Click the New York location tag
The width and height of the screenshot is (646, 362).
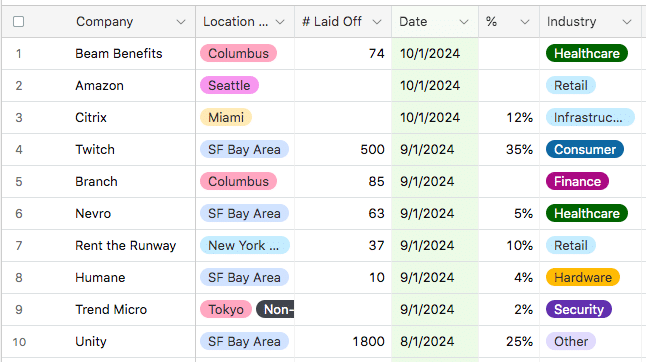[245, 245]
